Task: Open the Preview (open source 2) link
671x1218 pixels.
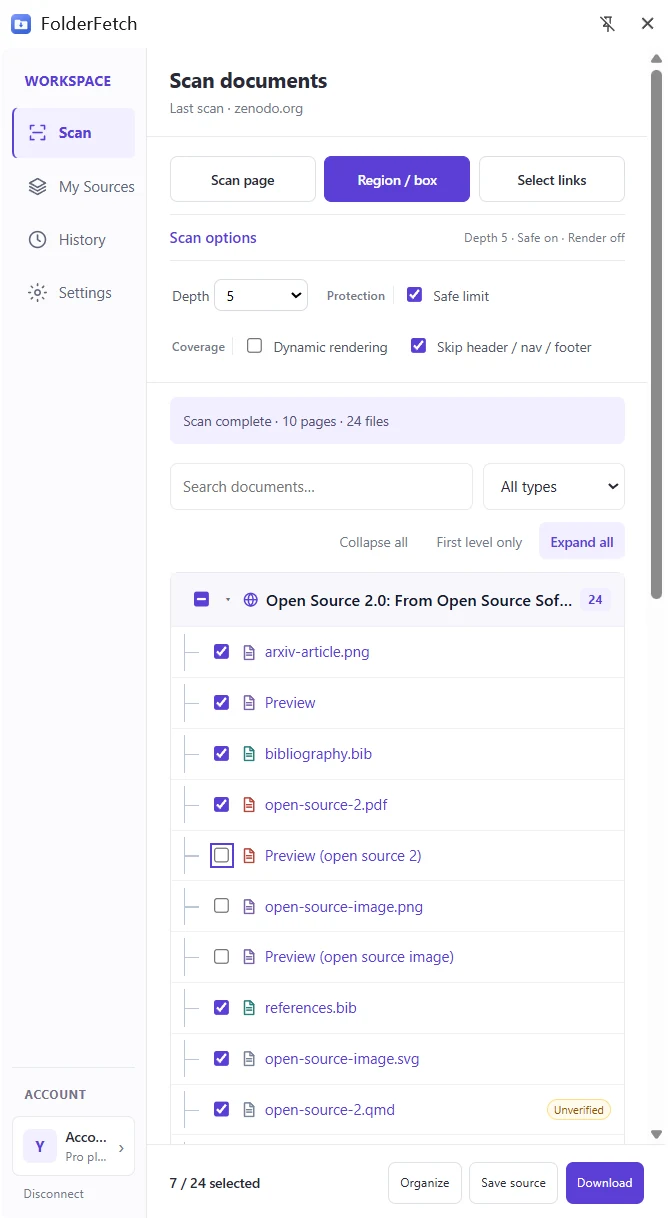Action: click(343, 856)
